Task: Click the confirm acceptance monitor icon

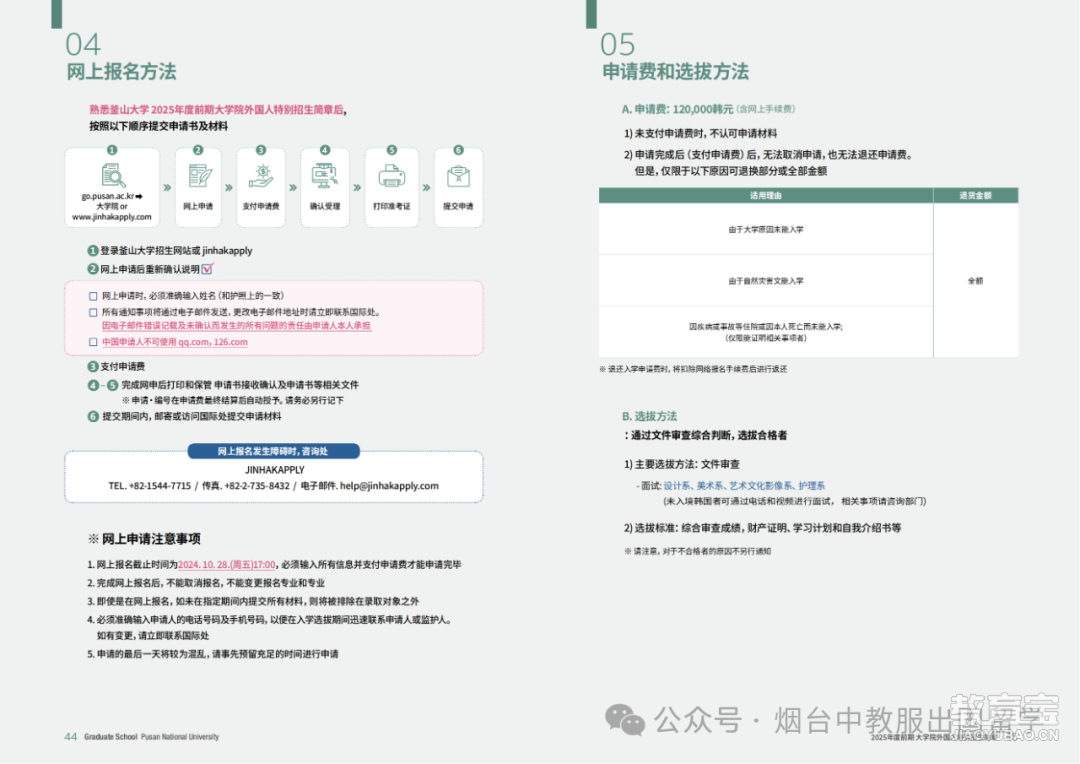Action: (x=324, y=176)
